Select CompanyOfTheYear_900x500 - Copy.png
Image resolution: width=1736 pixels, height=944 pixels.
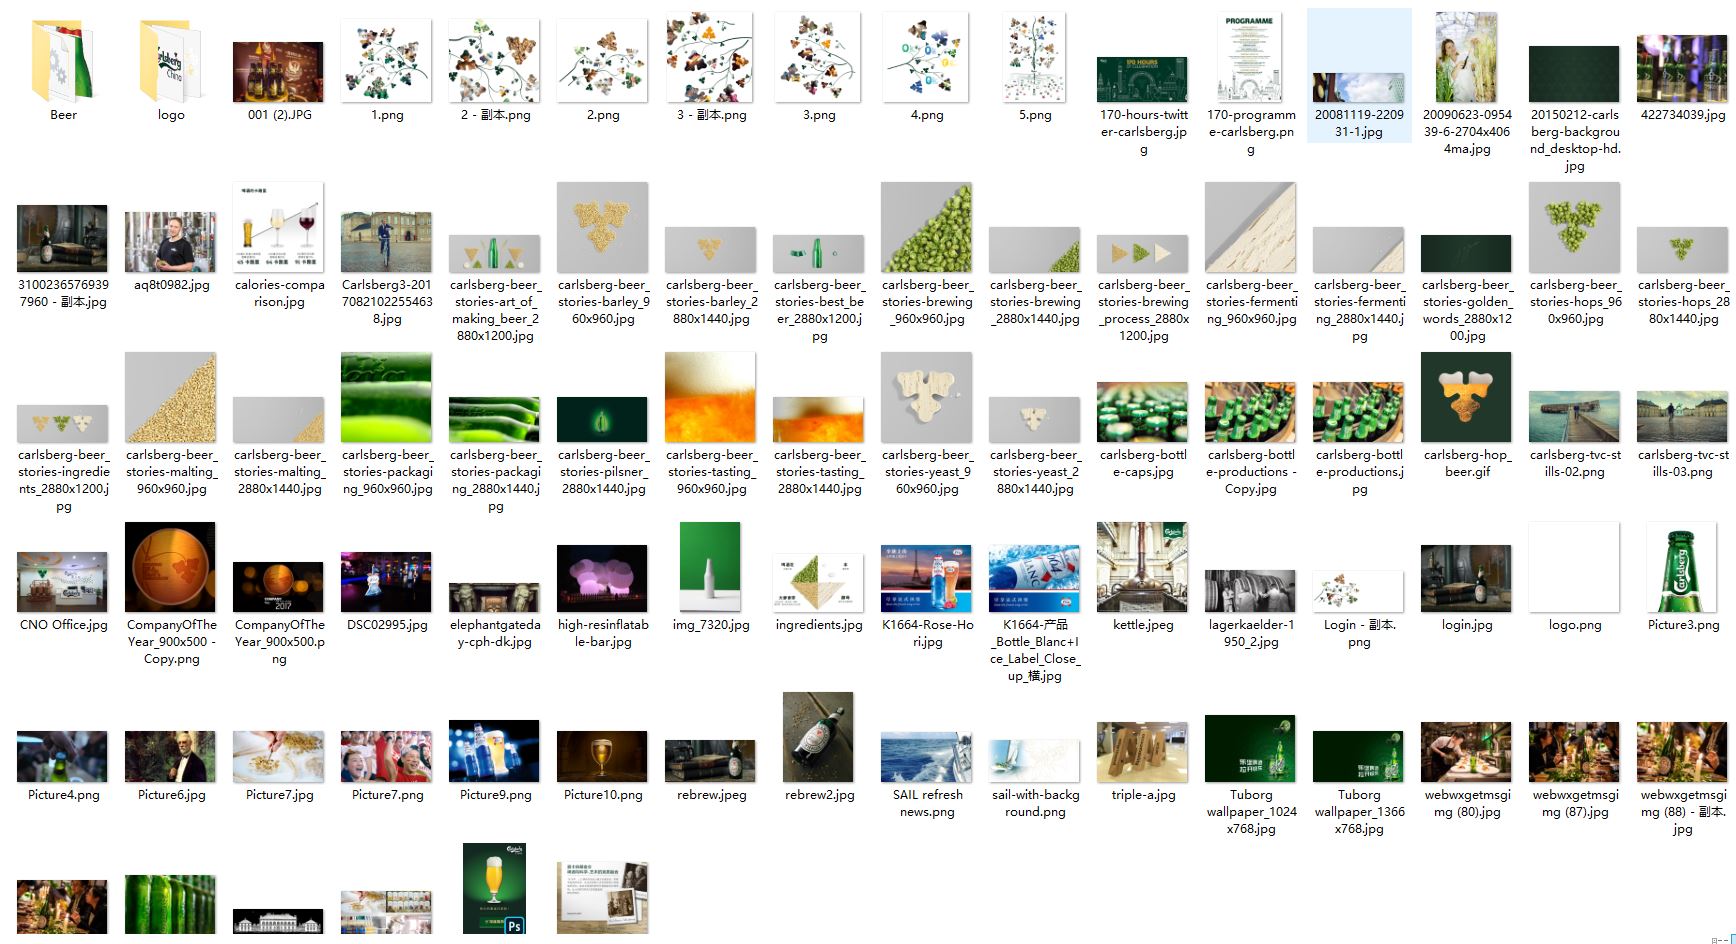pyautogui.click(x=170, y=567)
